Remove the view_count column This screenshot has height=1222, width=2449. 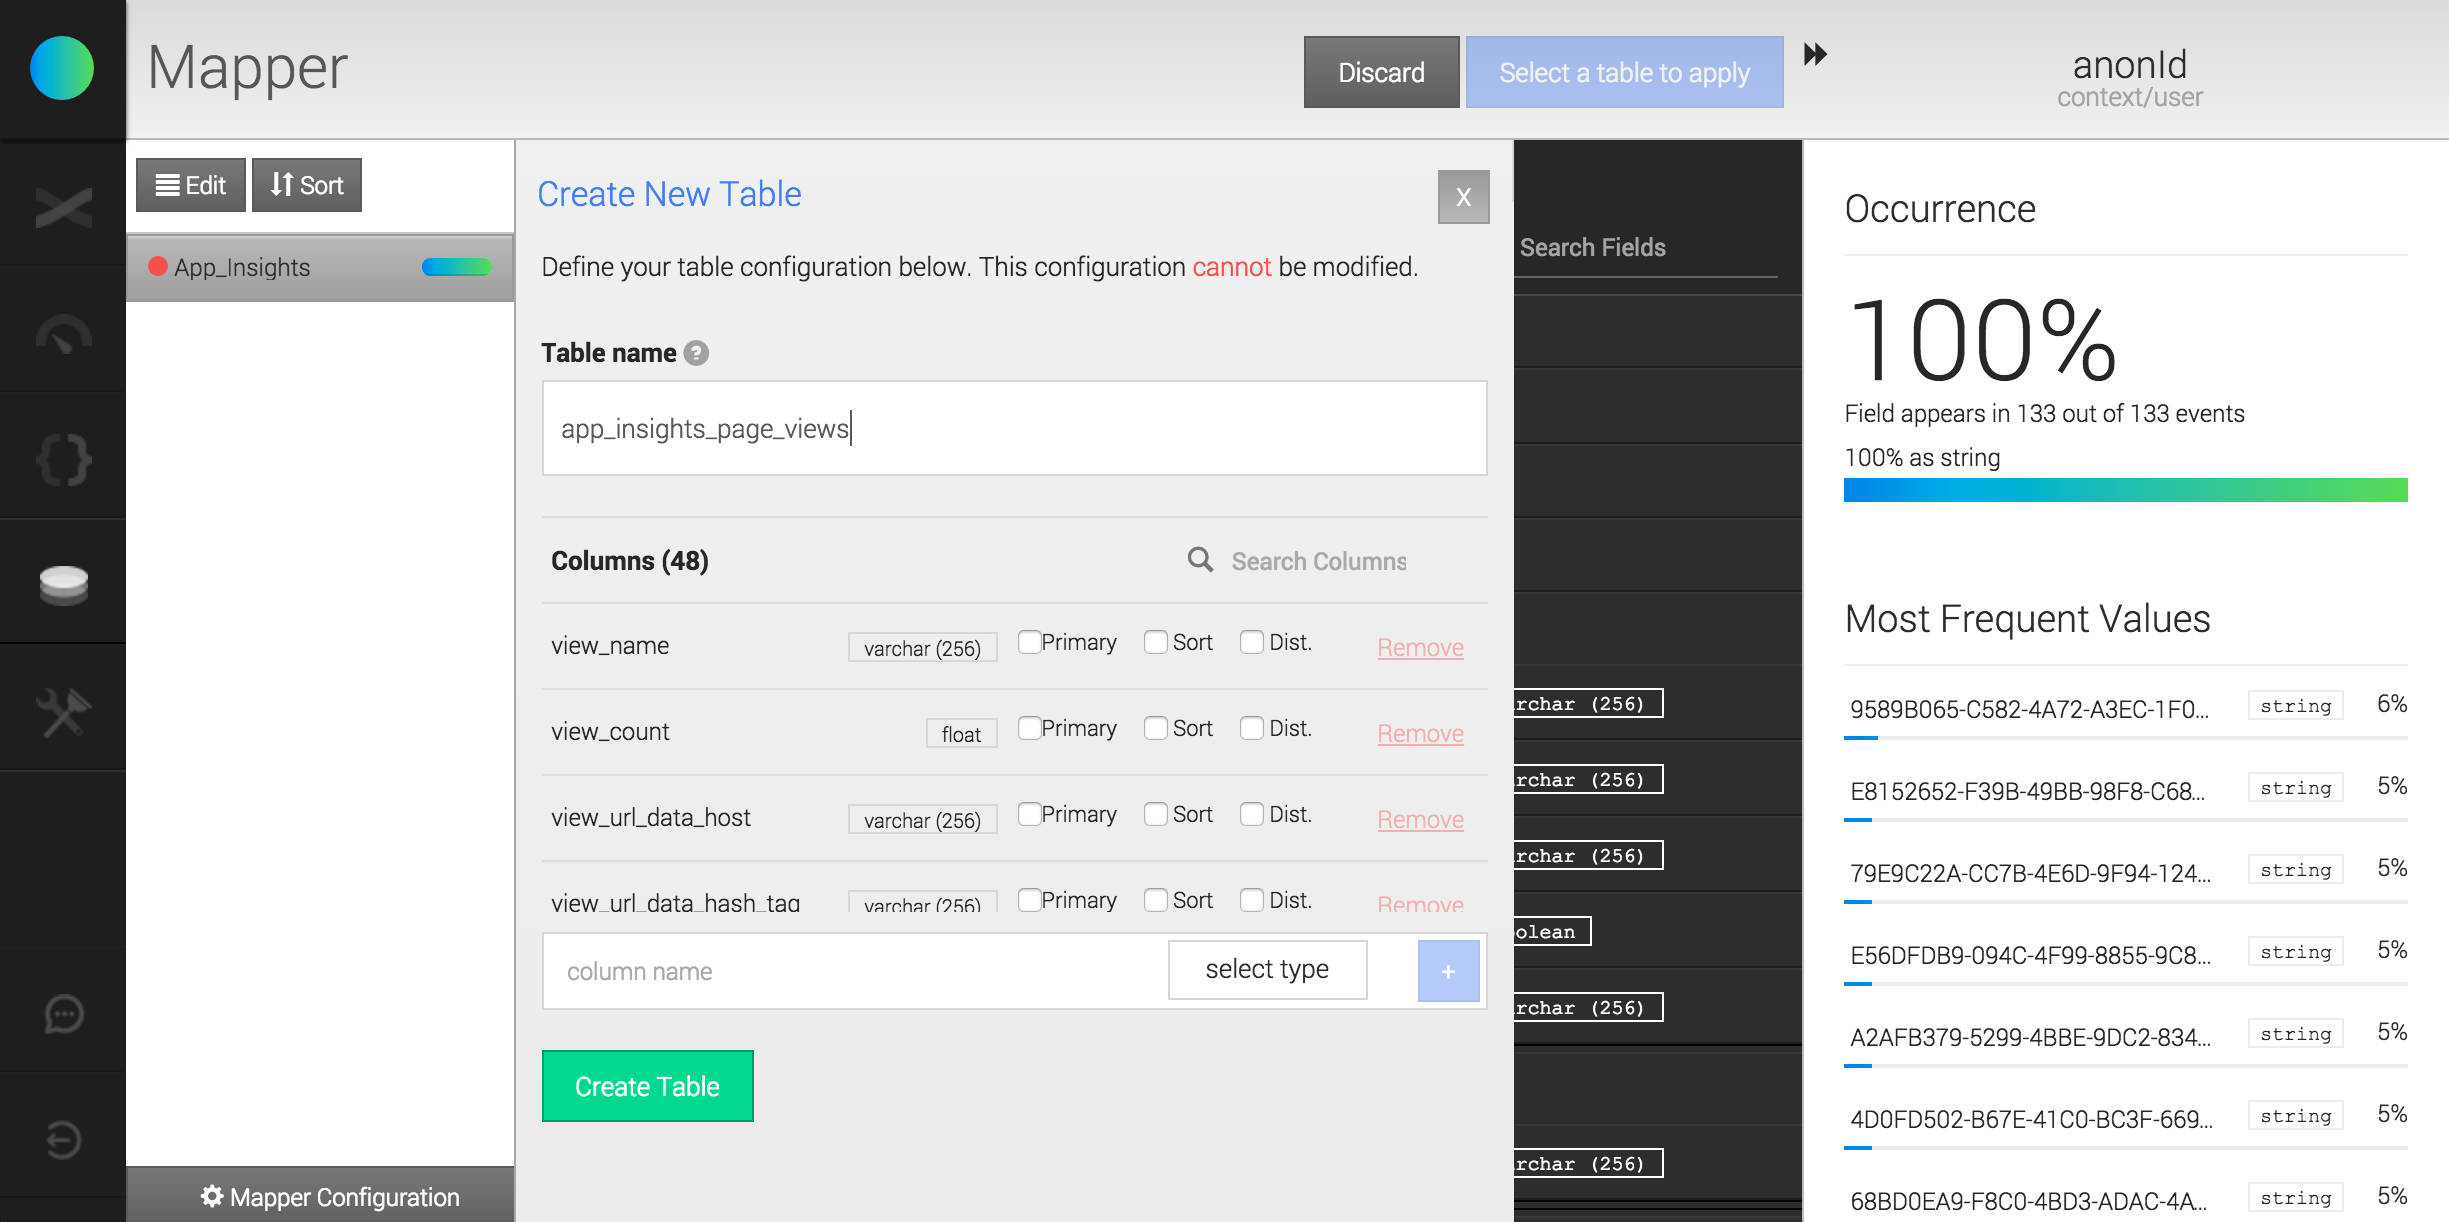[1419, 733]
